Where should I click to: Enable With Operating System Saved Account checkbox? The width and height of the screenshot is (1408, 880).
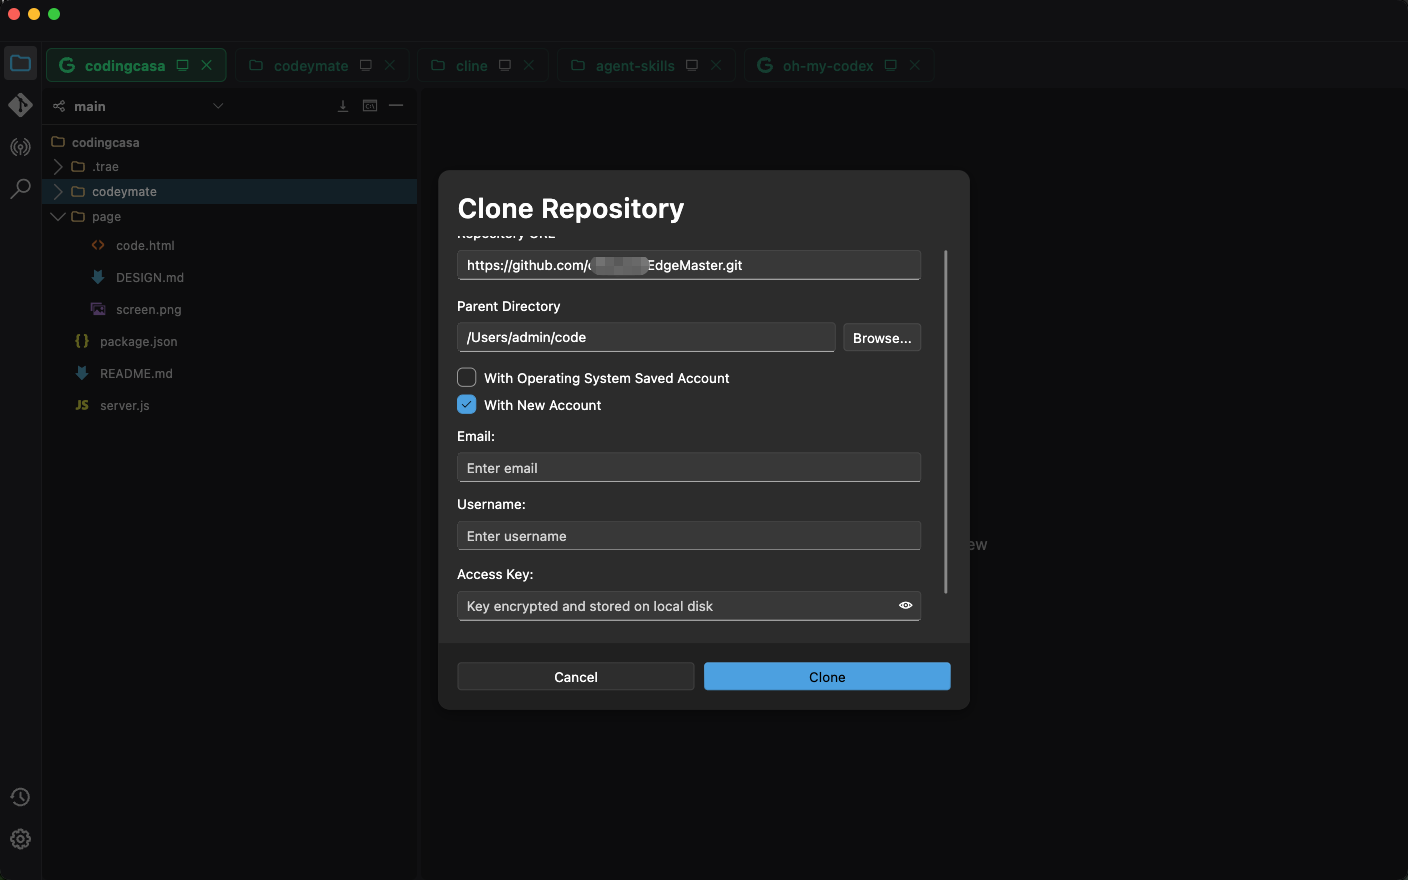pos(466,377)
